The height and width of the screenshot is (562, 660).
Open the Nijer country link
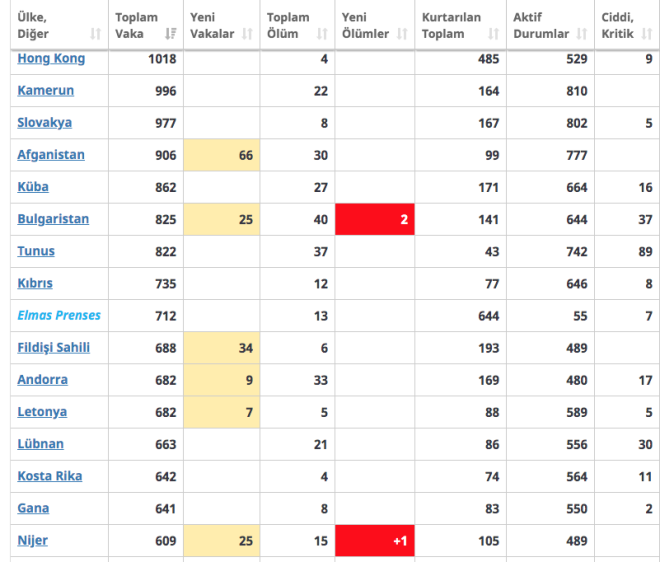[x=32, y=540]
